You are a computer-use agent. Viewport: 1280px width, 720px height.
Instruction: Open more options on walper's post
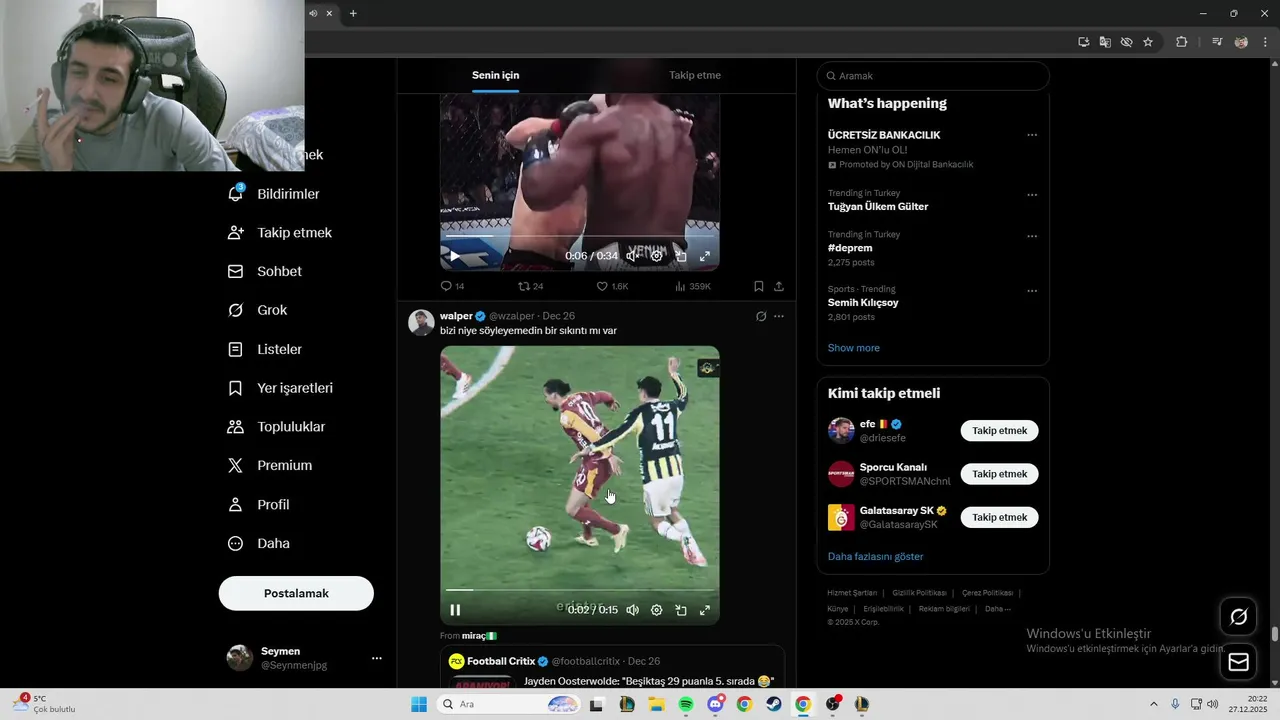(779, 316)
